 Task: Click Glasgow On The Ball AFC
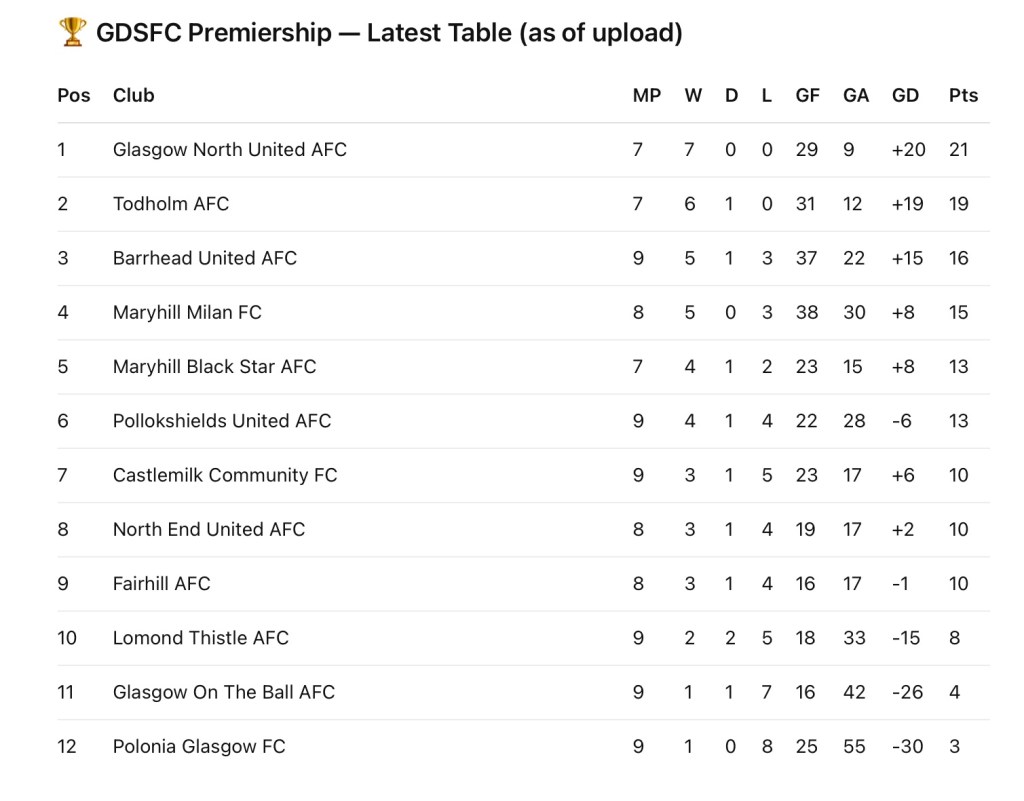[223, 692]
